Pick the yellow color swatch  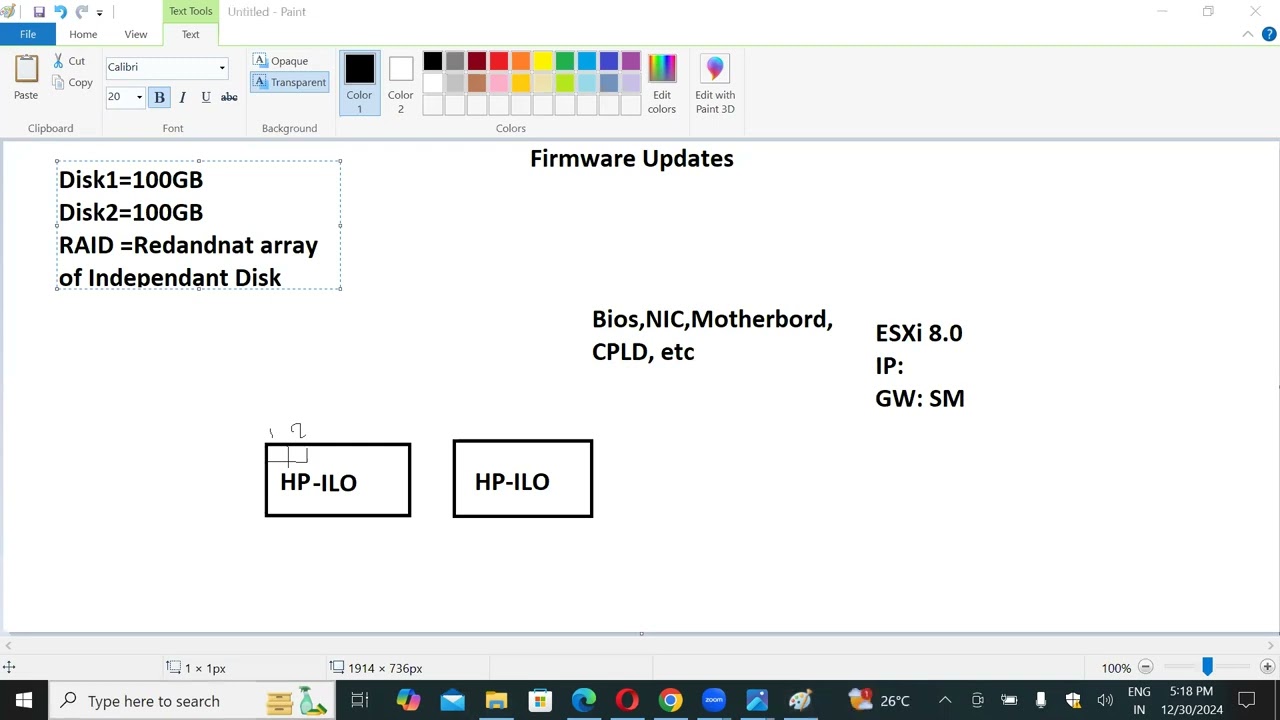(x=543, y=62)
